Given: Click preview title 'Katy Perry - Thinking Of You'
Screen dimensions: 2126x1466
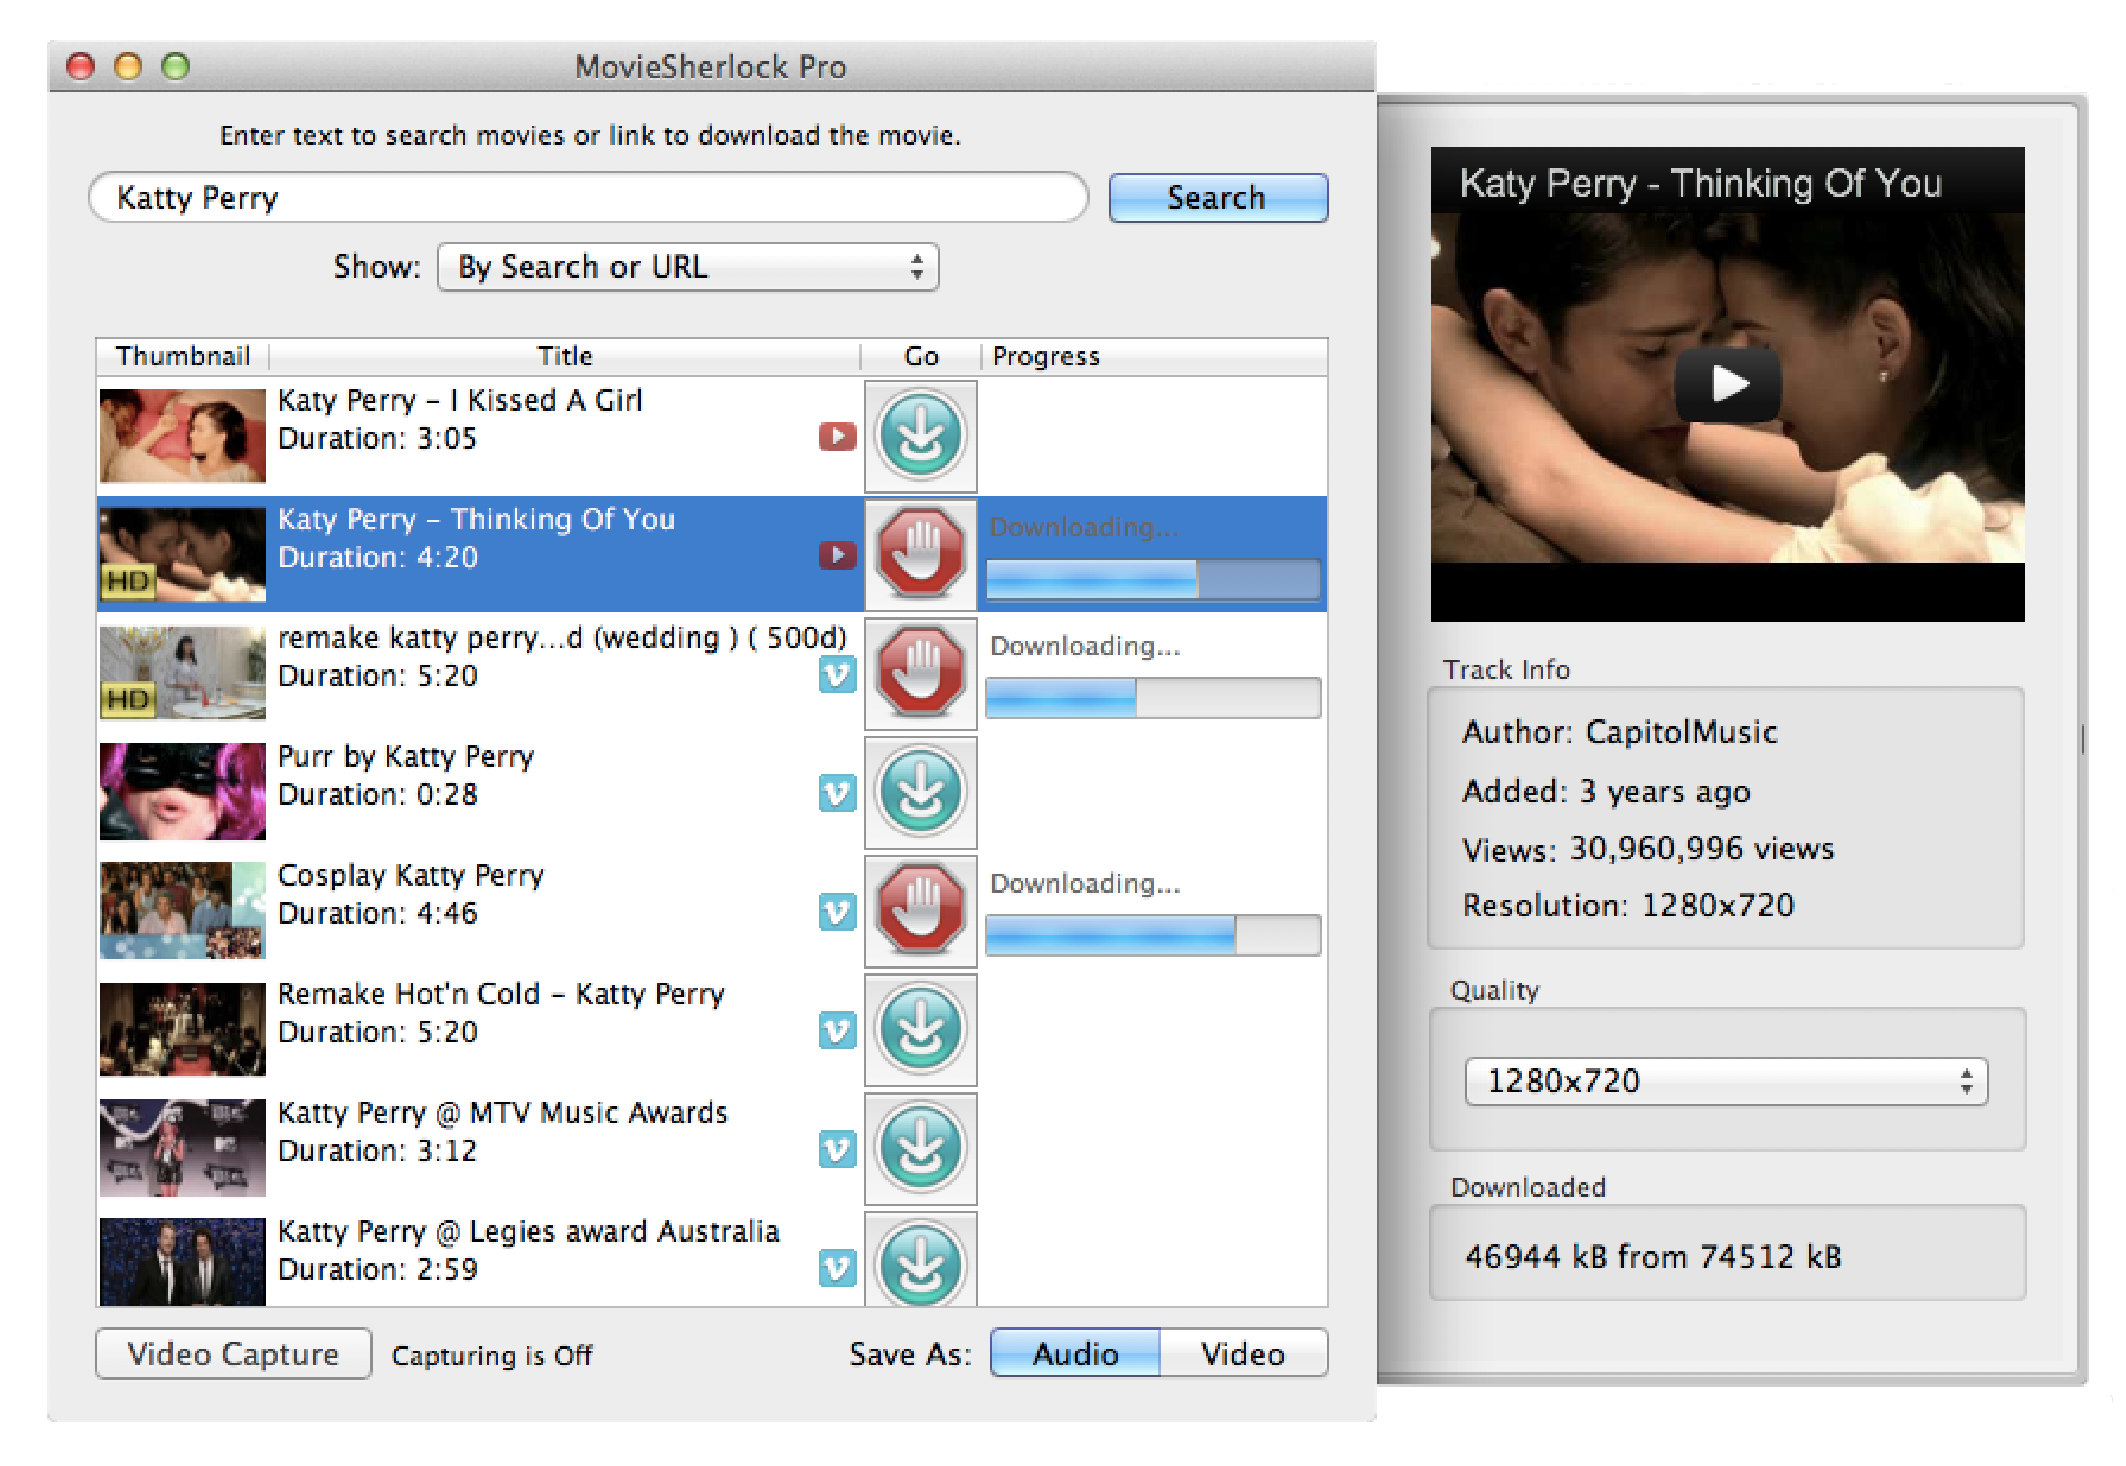Looking at the screenshot, I should click(x=1700, y=184).
